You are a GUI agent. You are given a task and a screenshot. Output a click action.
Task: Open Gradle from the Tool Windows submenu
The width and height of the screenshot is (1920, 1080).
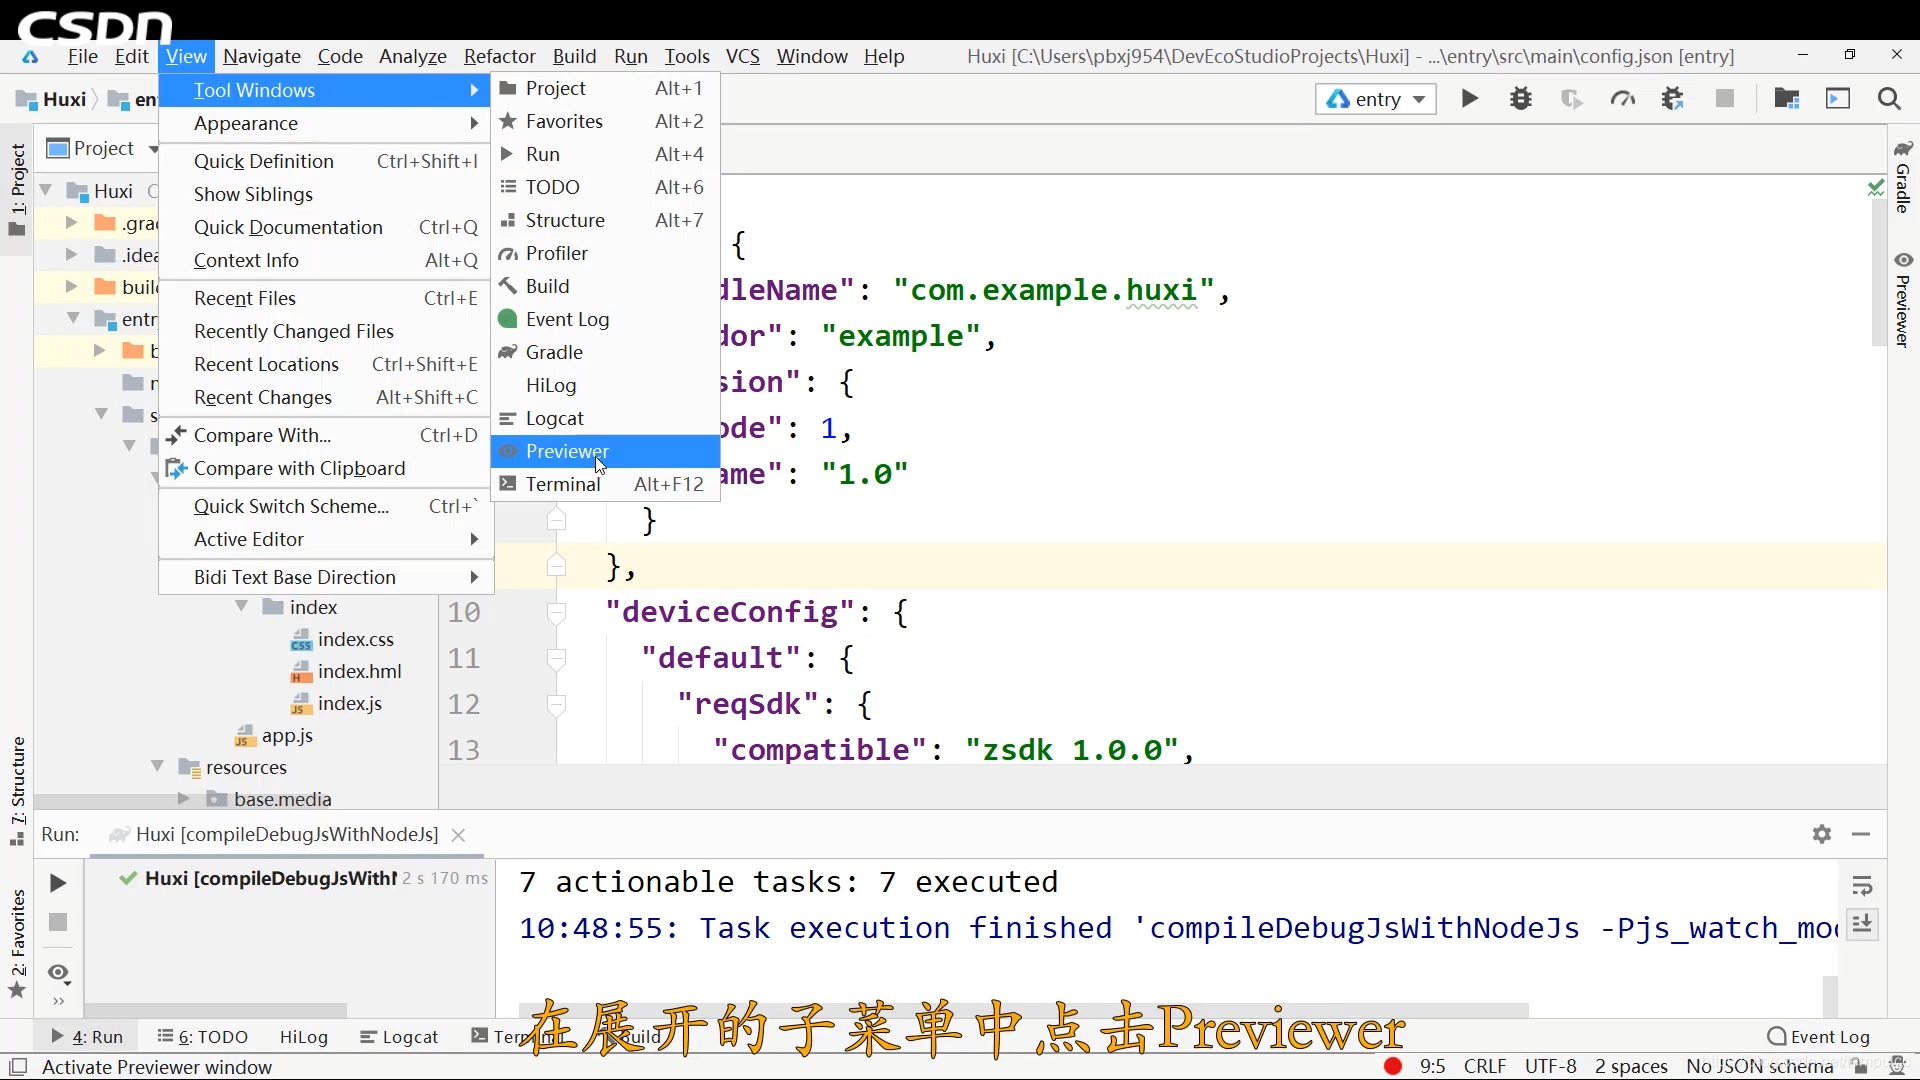[x=605, y=352]
